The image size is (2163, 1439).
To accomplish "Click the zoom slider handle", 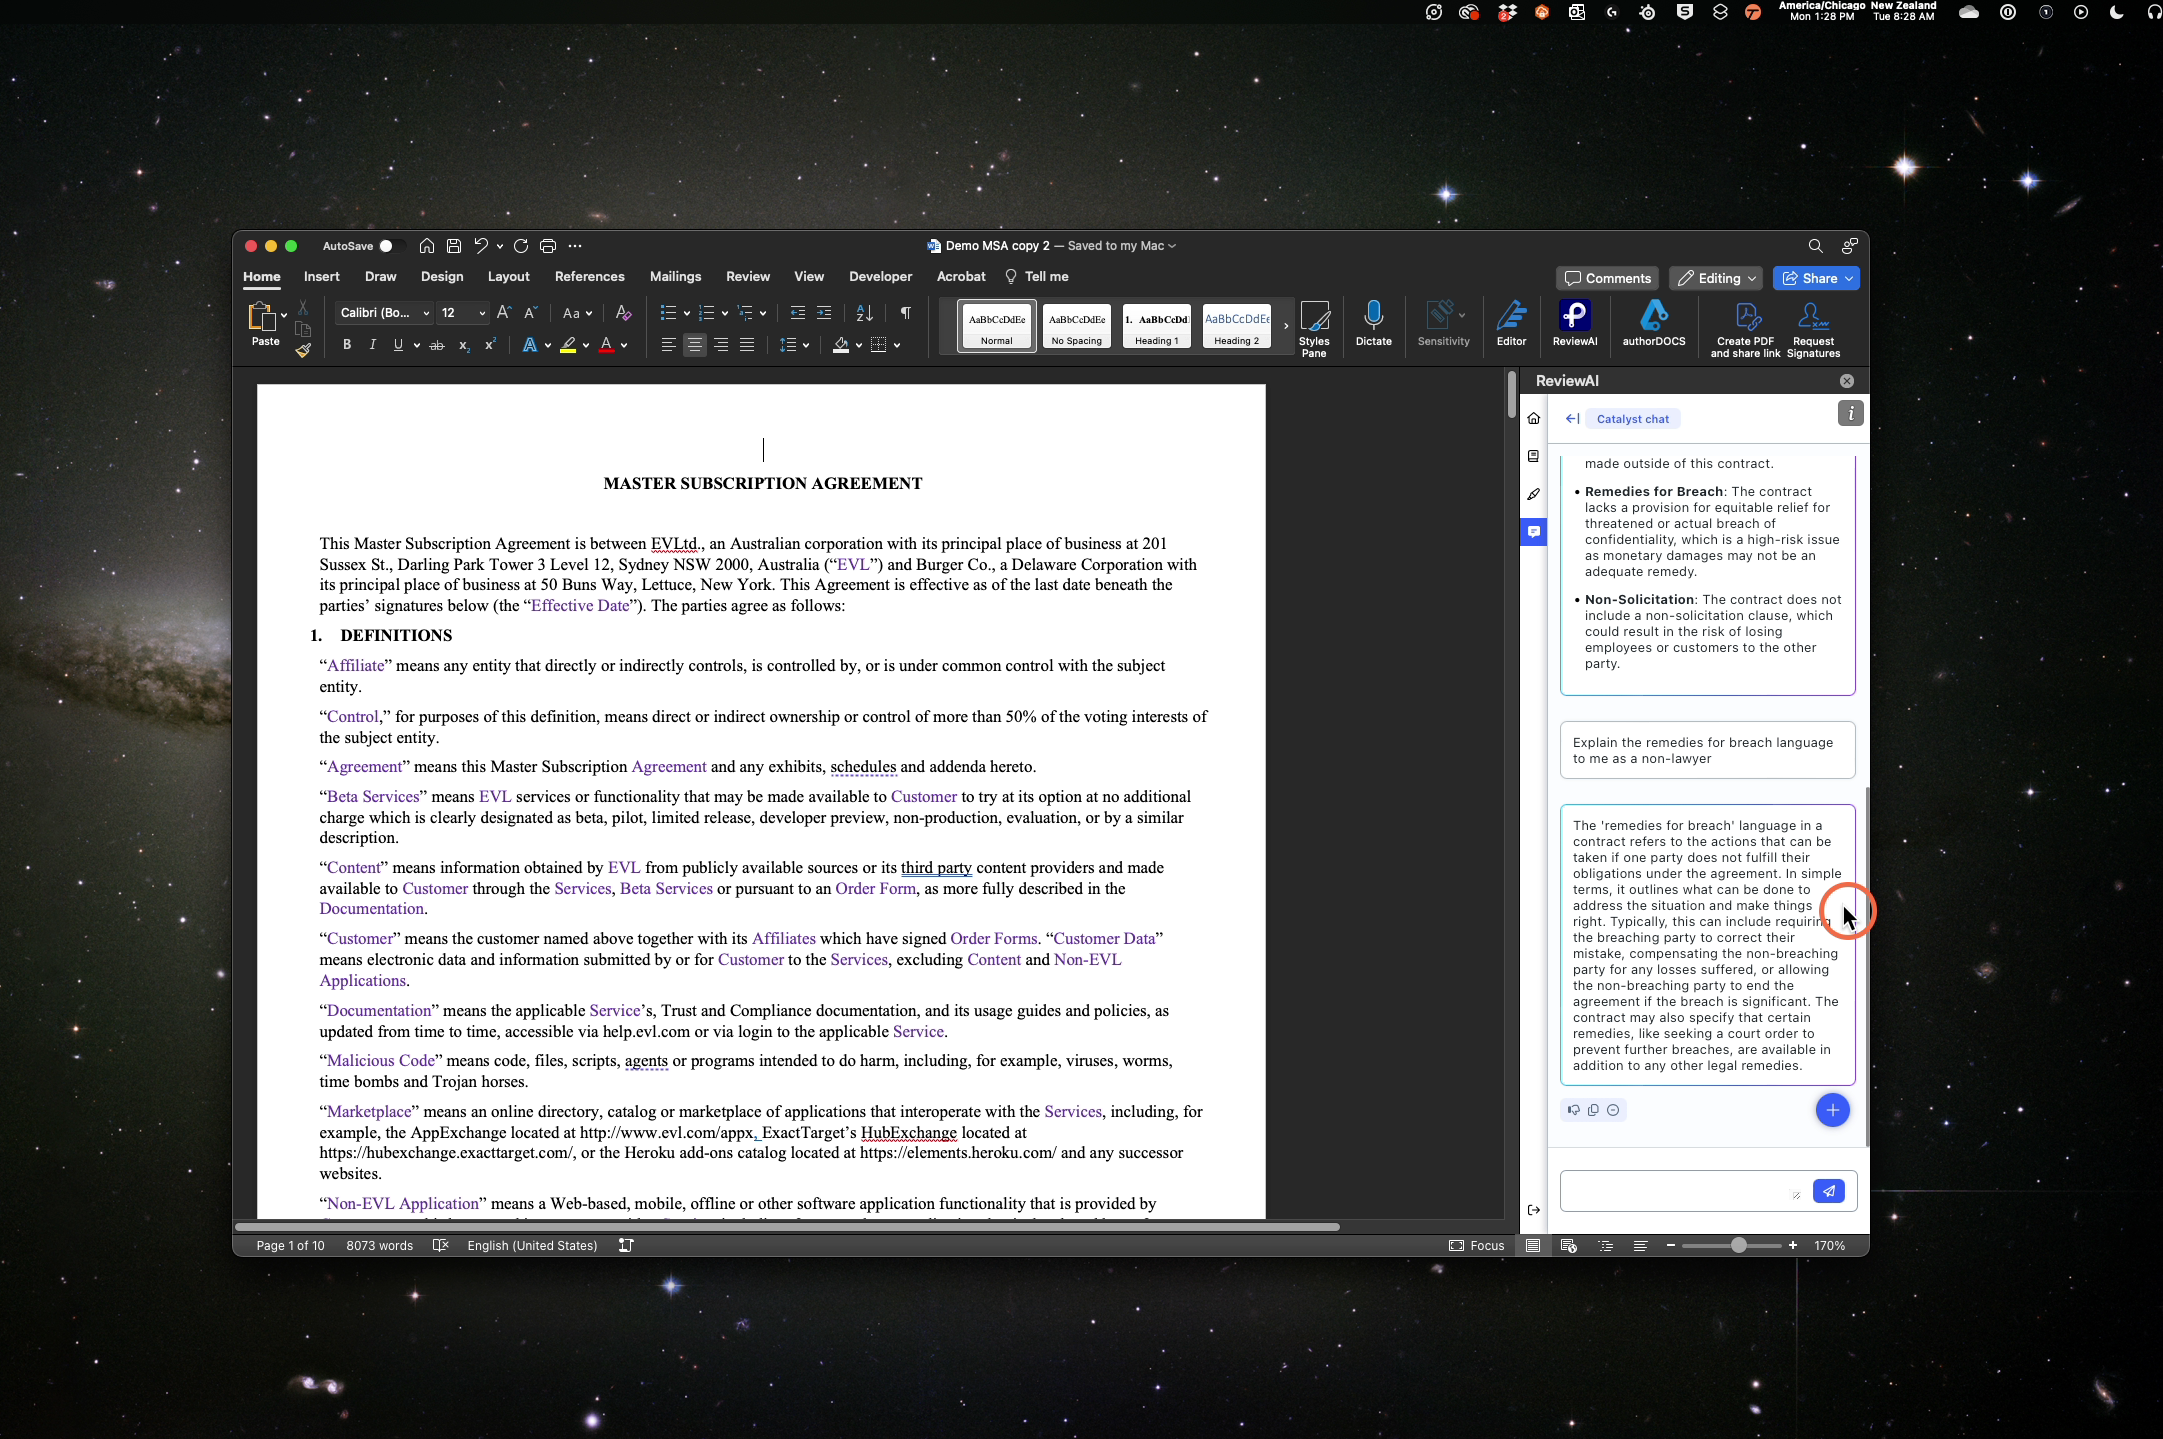I will pyautogui.click(x=1739, y=1245).
